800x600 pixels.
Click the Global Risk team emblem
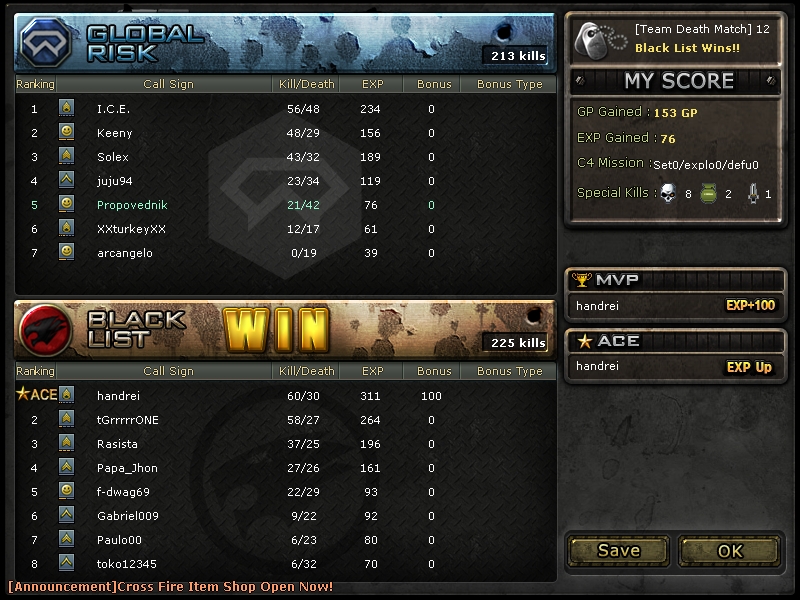45,42
